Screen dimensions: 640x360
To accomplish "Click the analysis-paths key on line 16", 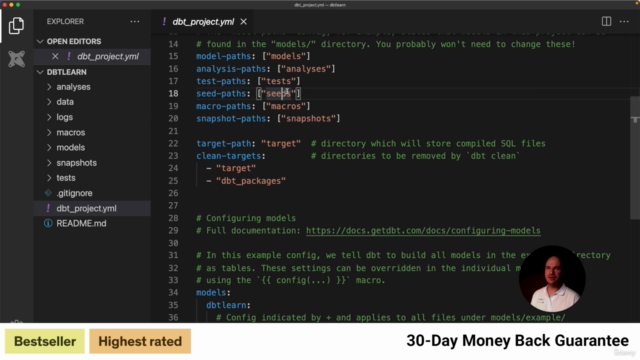I will pyautogui.click(x=231, y=69).
